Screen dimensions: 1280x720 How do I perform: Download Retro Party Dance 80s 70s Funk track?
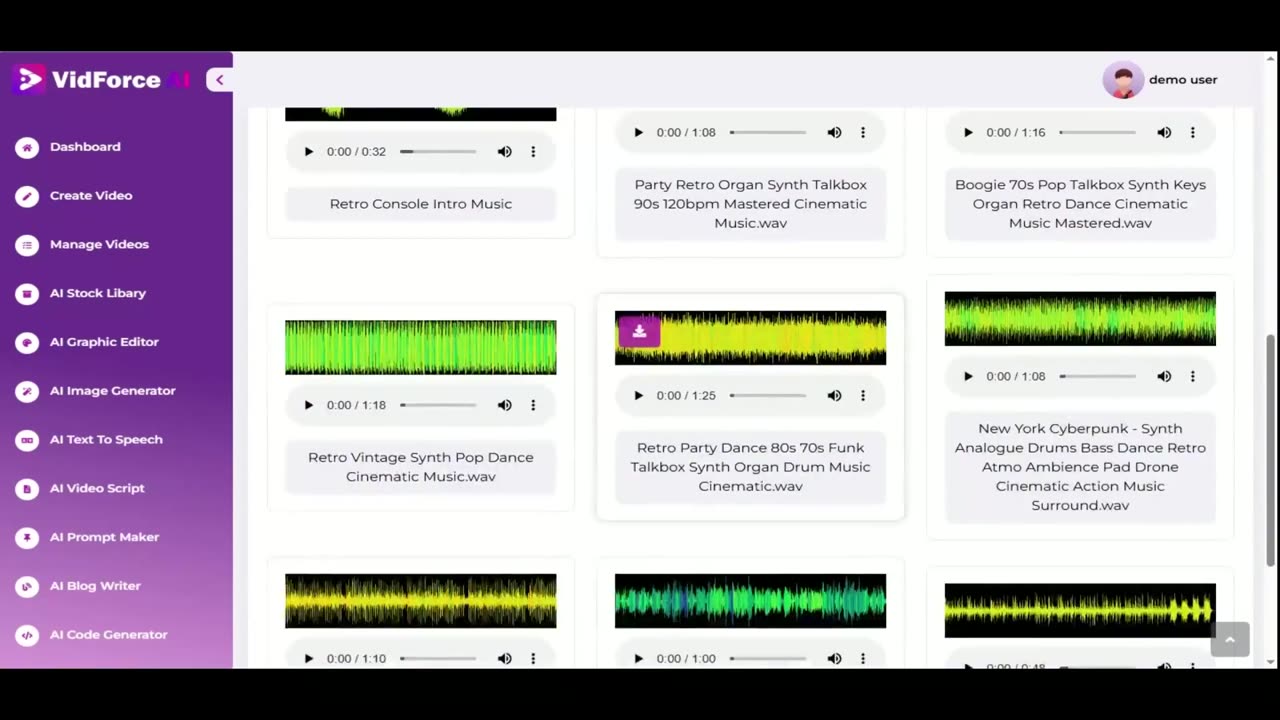(x=640, y=332)
